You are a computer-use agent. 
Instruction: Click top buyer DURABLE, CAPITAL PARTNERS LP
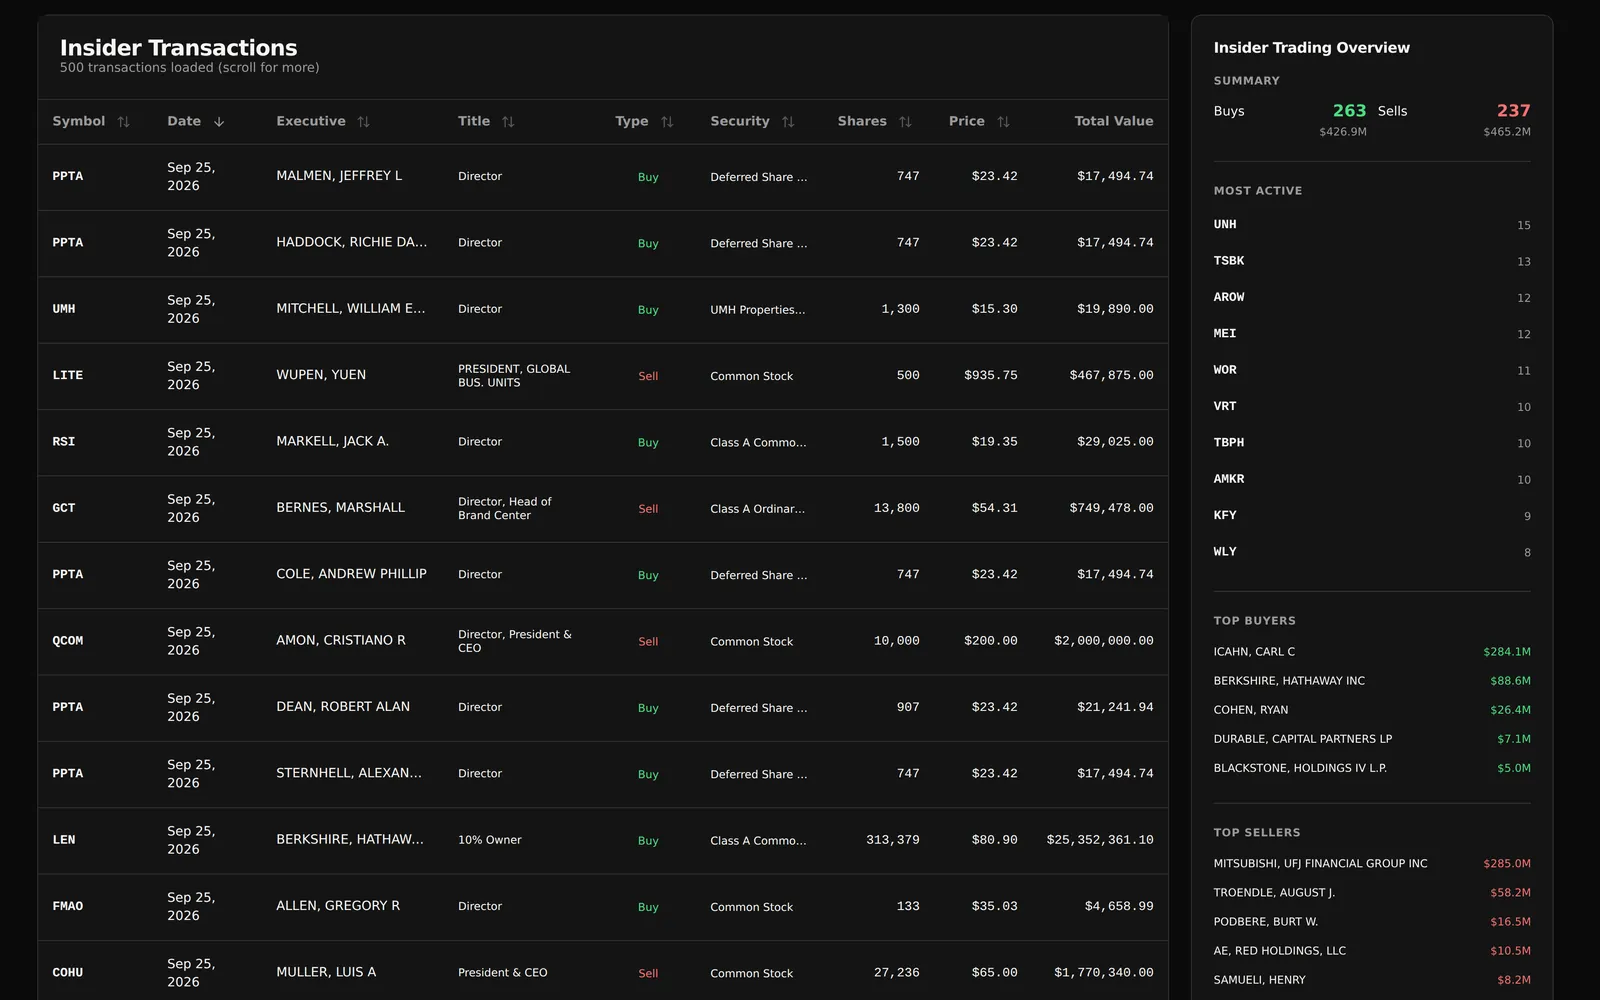coord(1303,739)
